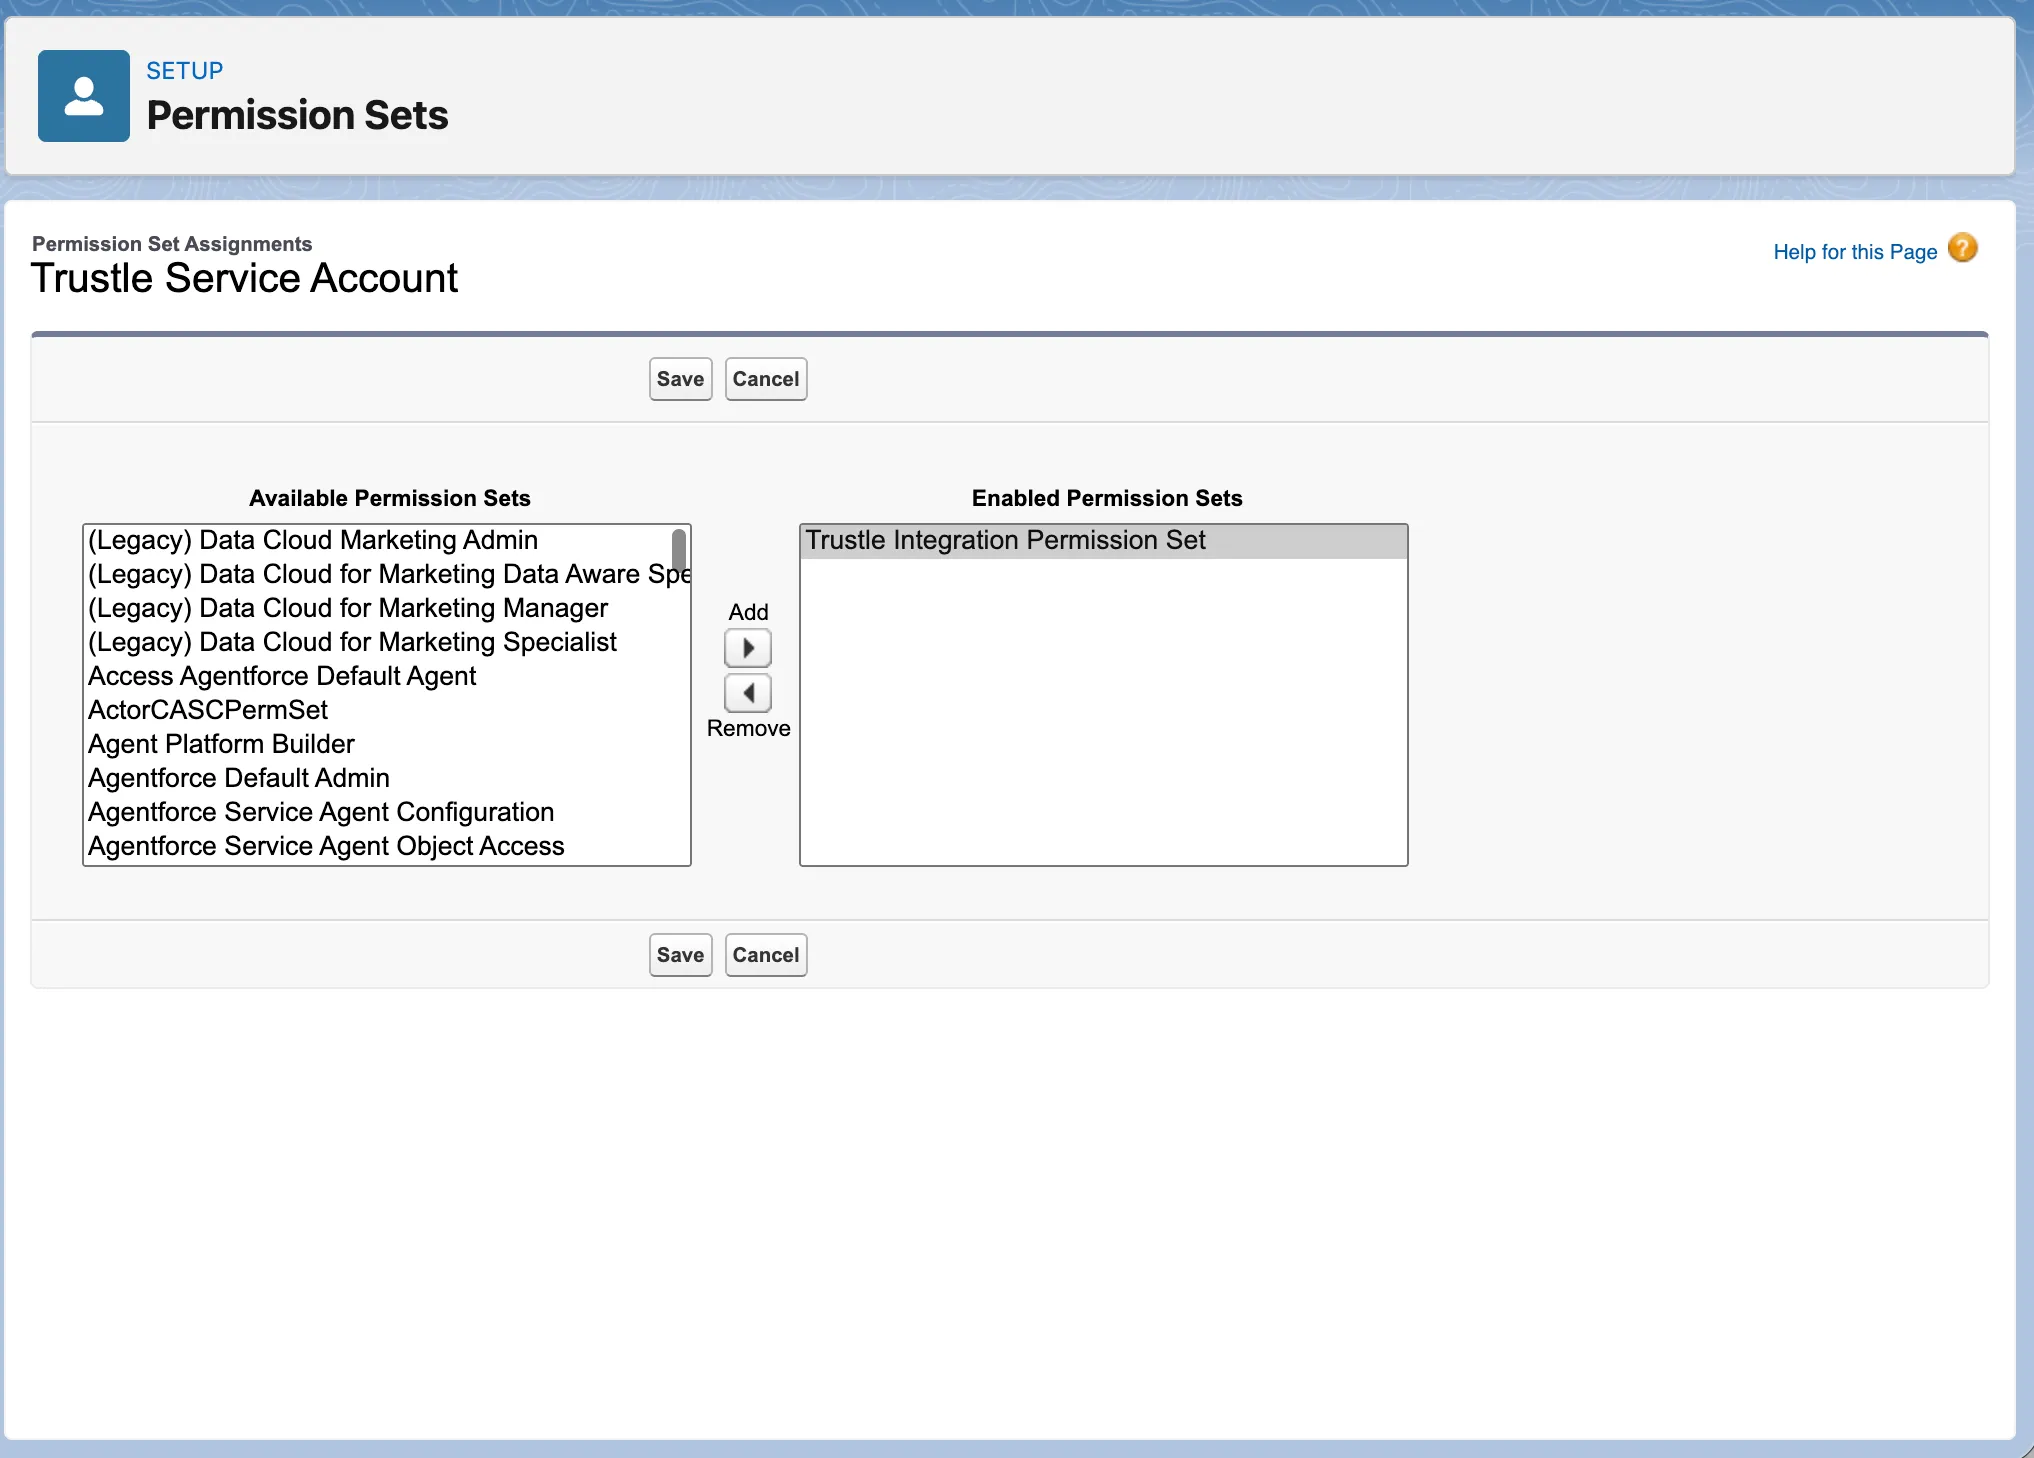The image size is (2034, 1458).
Task: Select Trustle Integration Permission Set in enabled list
Action: [1104, 541]
